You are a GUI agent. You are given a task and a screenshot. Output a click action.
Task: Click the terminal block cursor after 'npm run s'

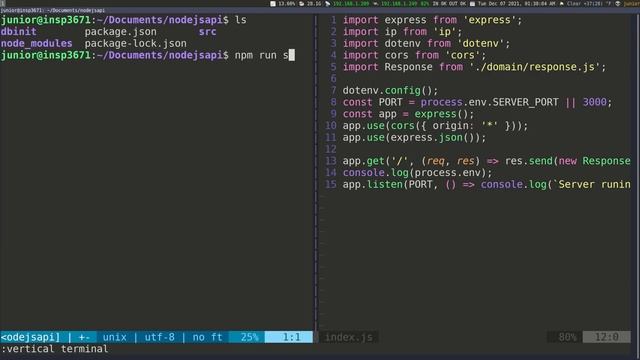[x=291, y=55]
